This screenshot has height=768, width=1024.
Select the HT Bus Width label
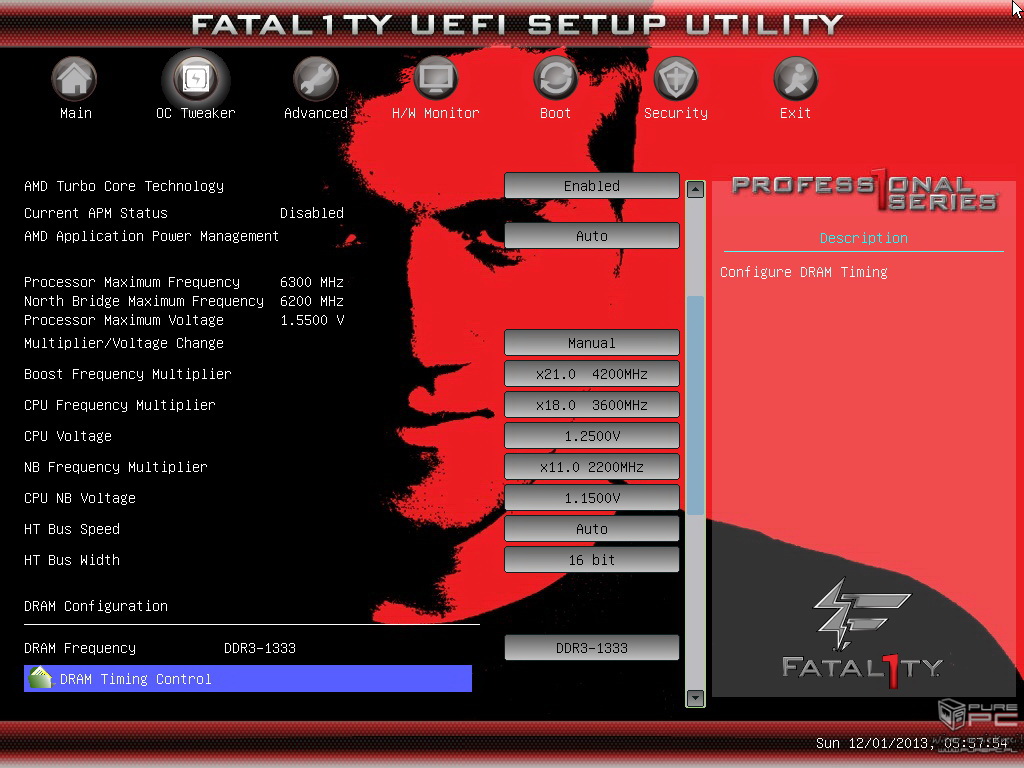click(x=72, y=560)
